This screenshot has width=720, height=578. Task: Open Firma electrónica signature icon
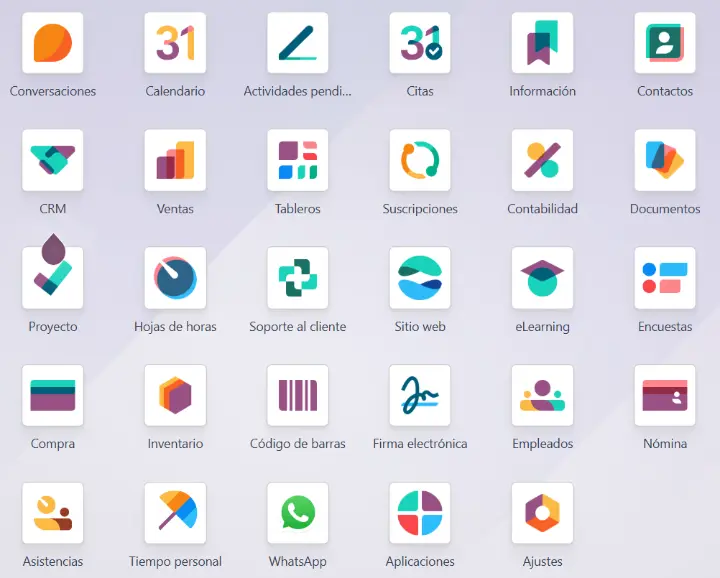pyautogui.click(x=420, y=395)
